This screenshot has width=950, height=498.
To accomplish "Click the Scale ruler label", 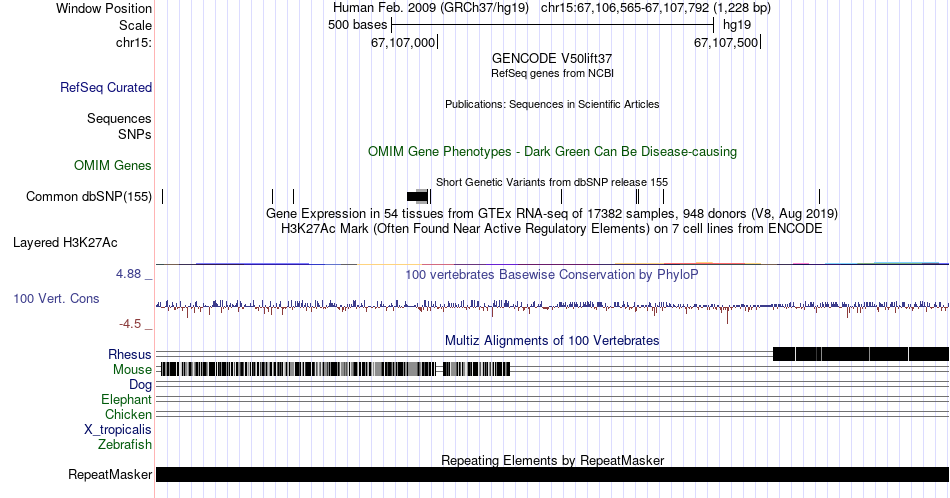I will click(135, 25).
